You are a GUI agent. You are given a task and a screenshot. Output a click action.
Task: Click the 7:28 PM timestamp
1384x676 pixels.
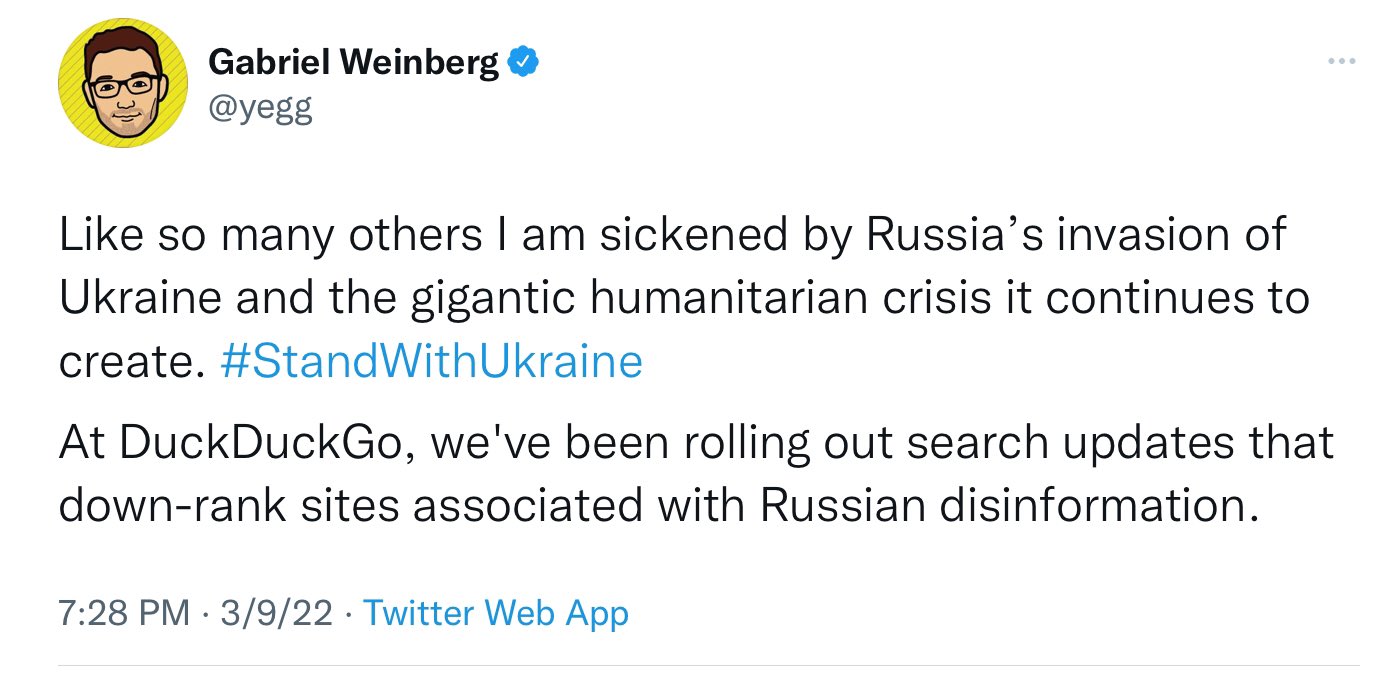(123, 612)
